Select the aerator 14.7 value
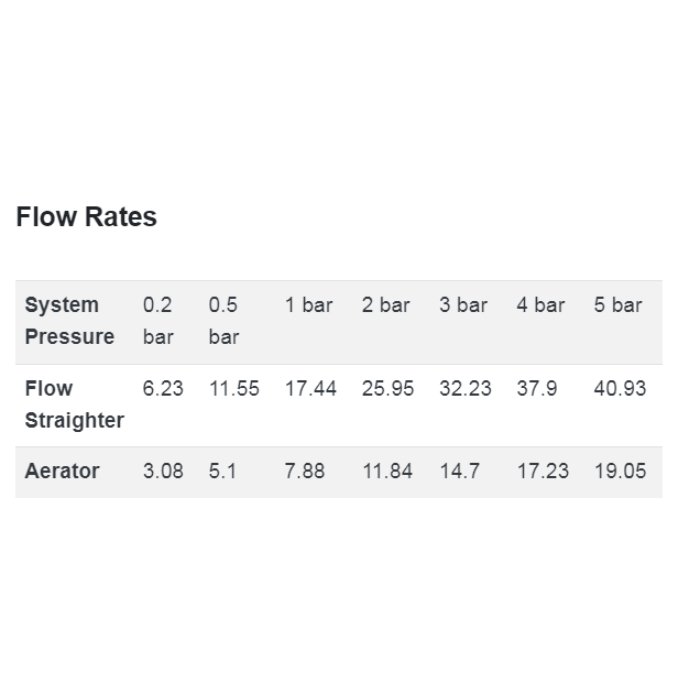 pyautogui.click(x=460, y=471)
